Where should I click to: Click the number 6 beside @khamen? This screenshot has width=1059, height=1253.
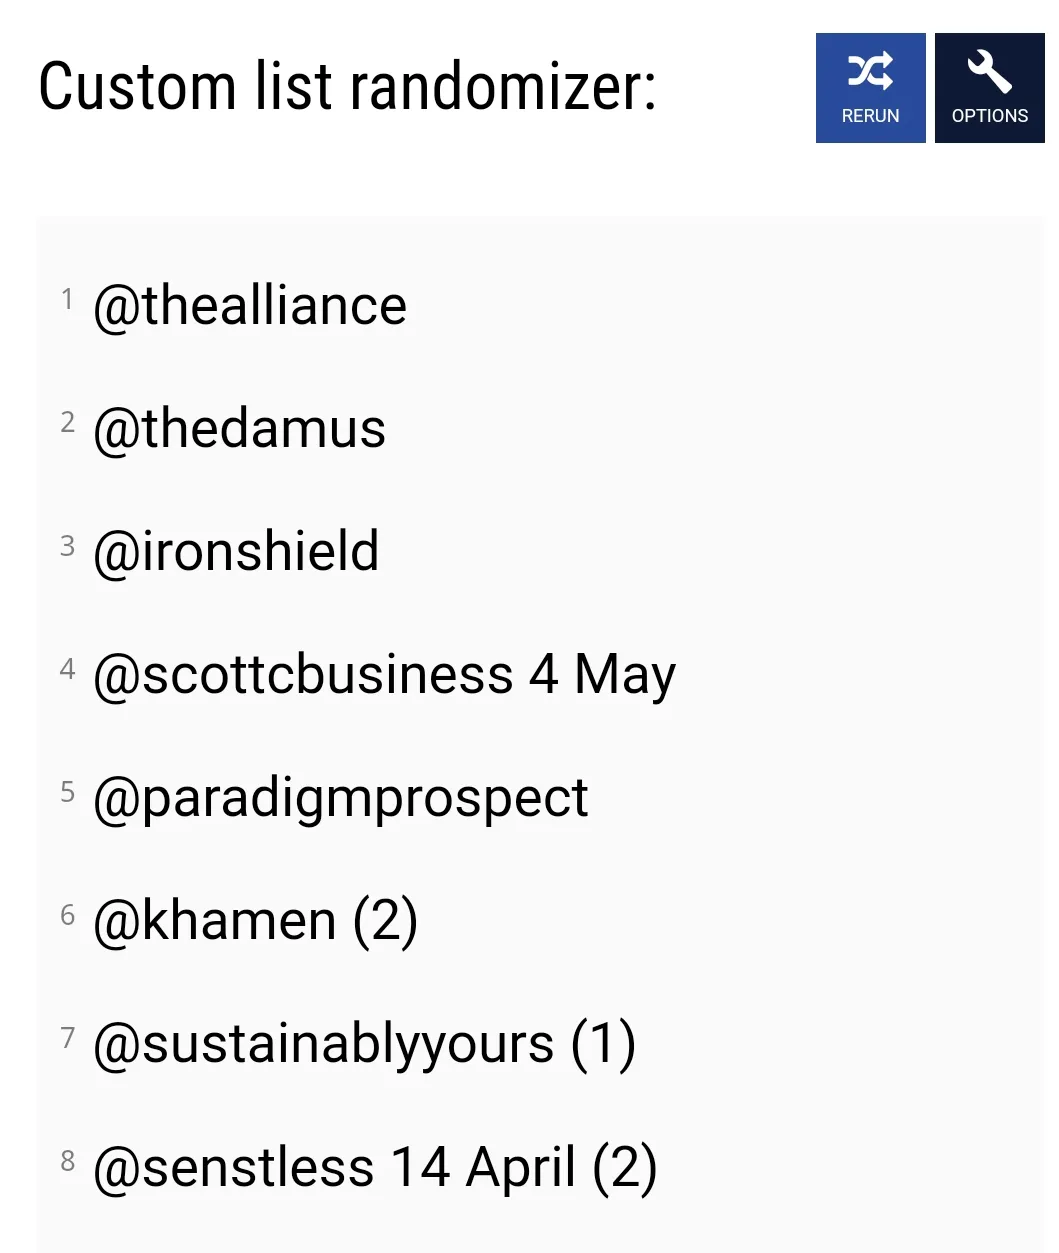[68, 913]
